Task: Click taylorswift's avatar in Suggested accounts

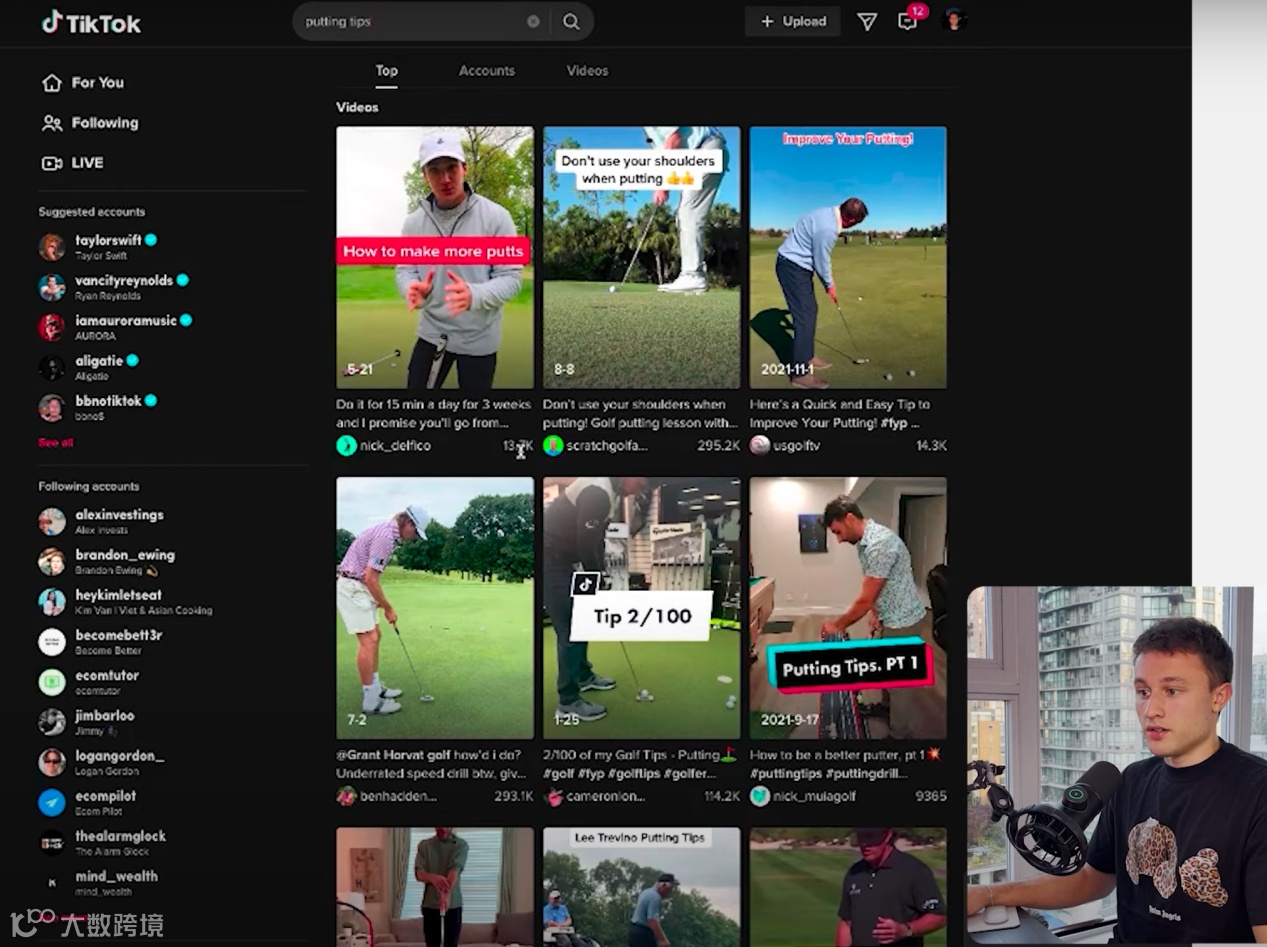Action: [x=52, y=247]
